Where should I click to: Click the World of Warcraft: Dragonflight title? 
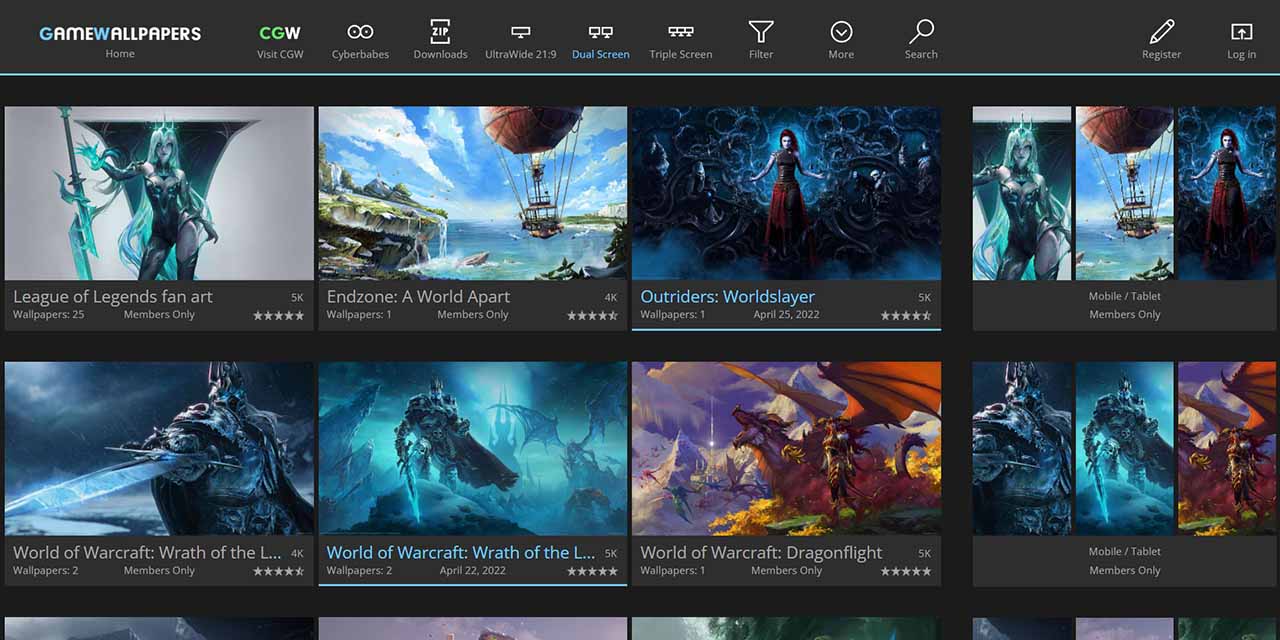click(x=761, y=552)
